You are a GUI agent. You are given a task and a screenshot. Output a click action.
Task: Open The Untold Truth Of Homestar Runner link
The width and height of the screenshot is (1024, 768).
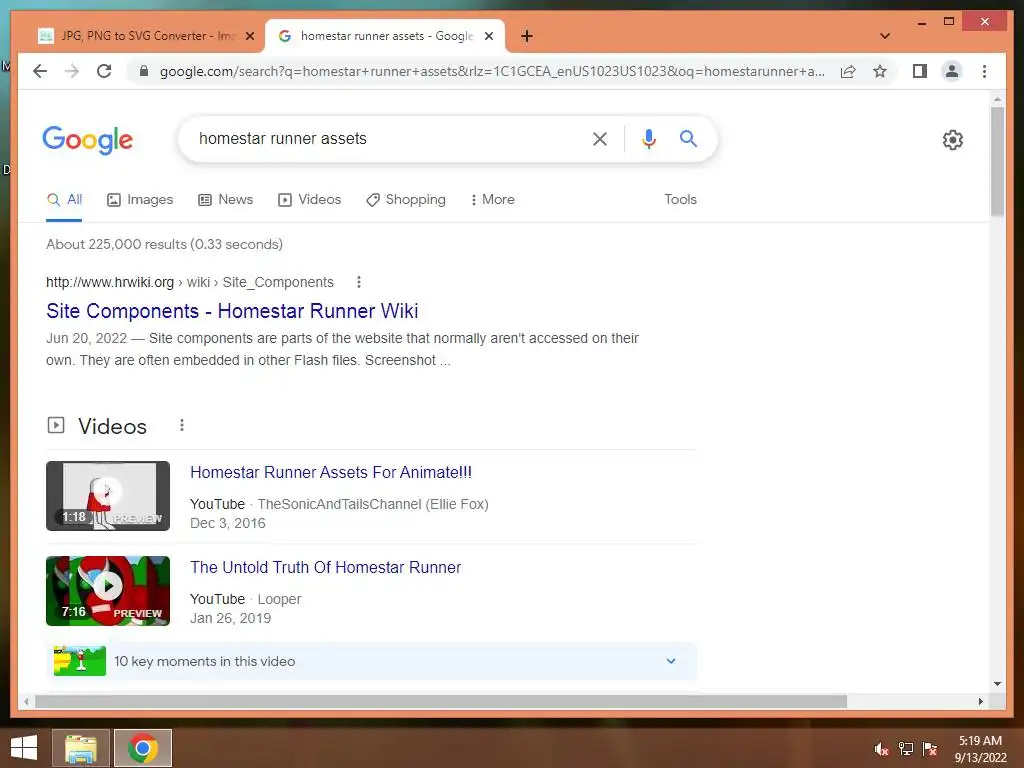(x=325, y=568)
